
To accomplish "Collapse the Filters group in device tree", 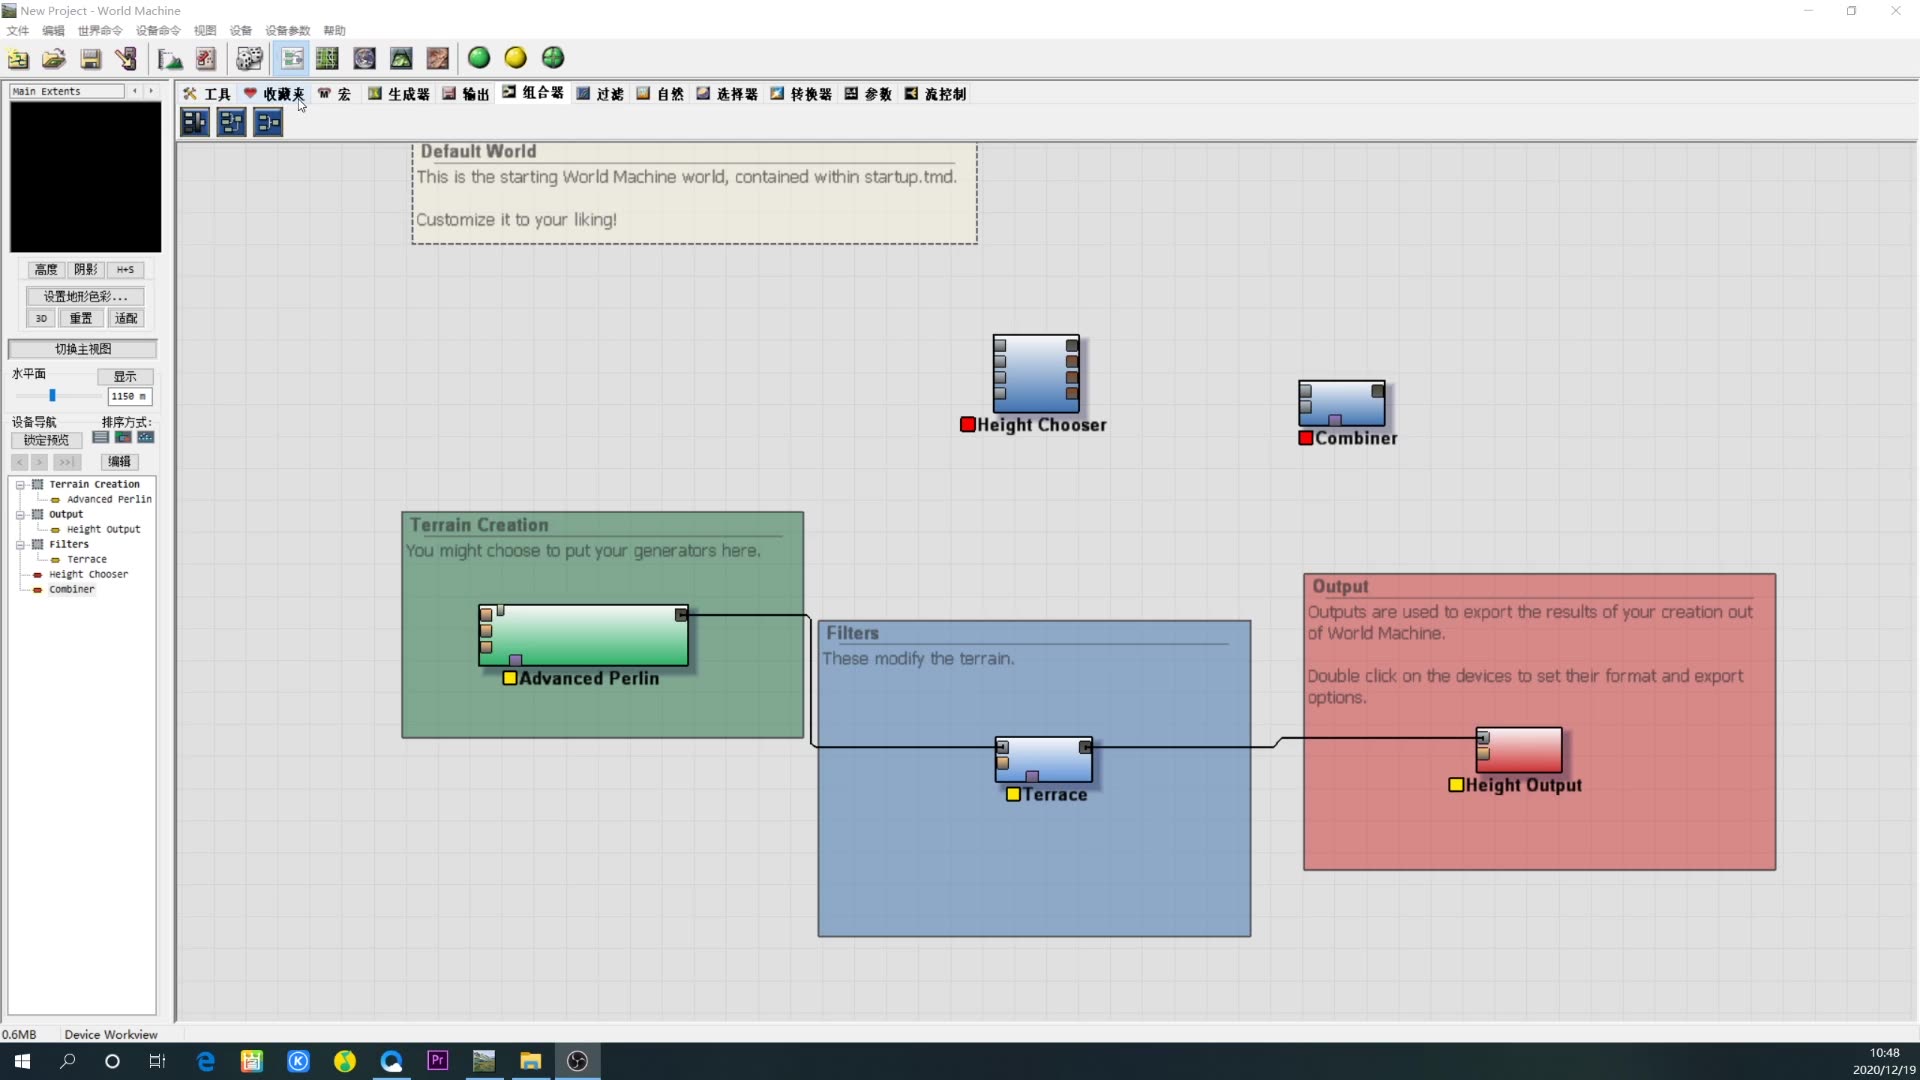I will point(20,544).
